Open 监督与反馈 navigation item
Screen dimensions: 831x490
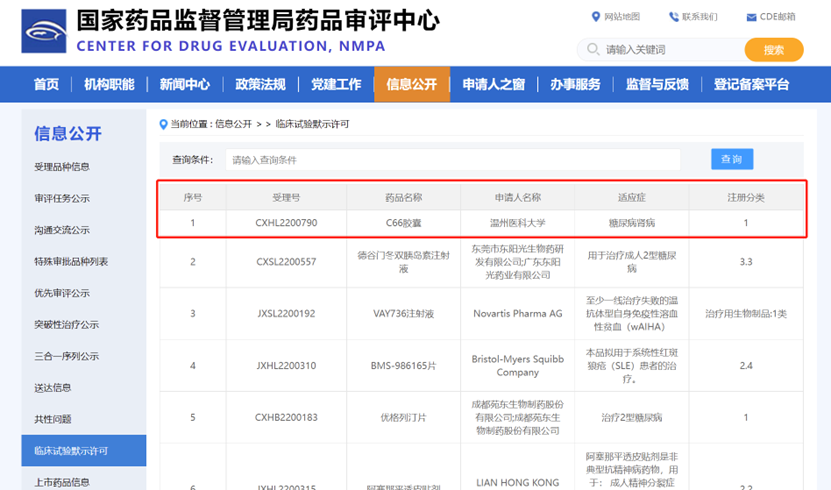657,84
